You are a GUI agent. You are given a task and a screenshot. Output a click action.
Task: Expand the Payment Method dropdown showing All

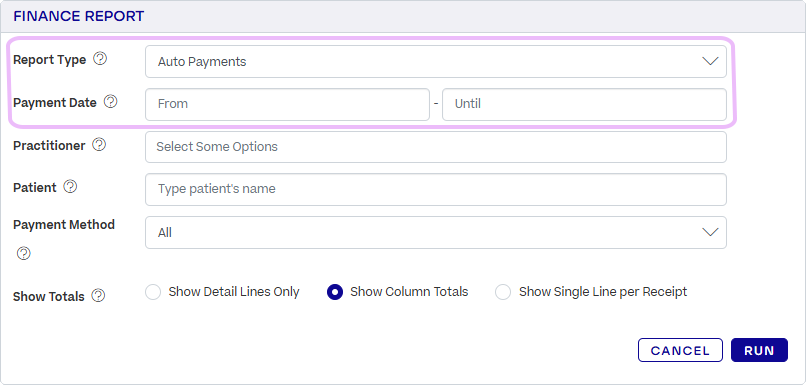tap(436, 232)
